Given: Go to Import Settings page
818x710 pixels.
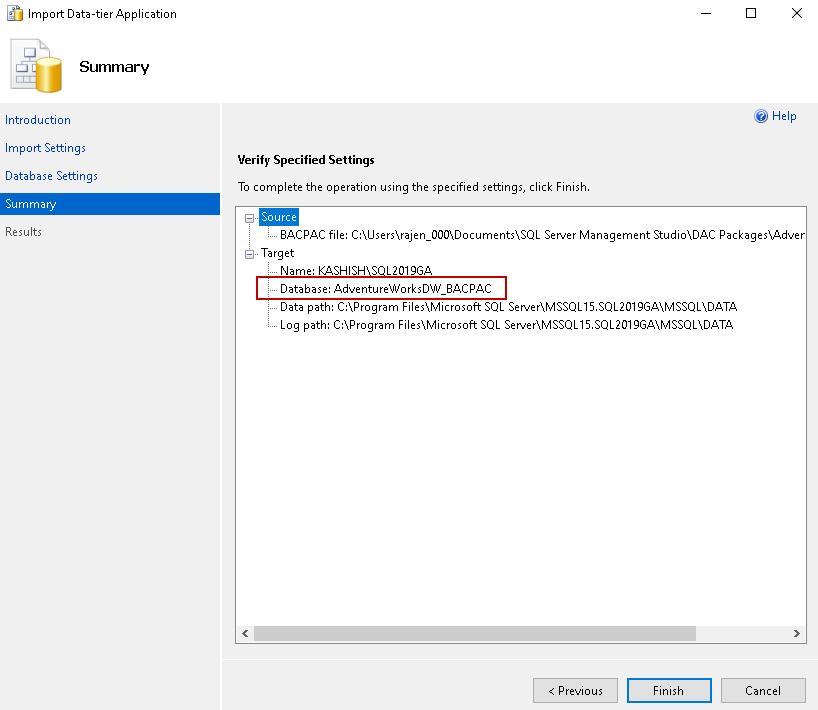Looking at the screenshot, I should (x=45, y=148).
